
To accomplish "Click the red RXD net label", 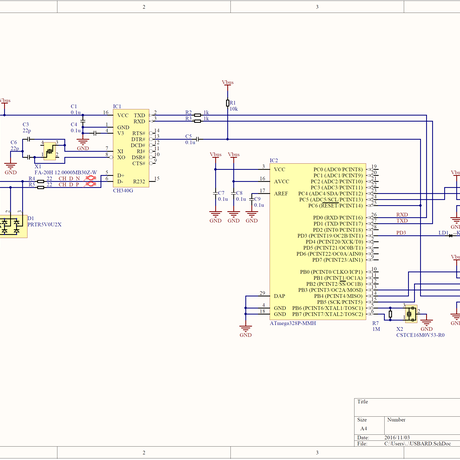I will click(x=402, y=215).
